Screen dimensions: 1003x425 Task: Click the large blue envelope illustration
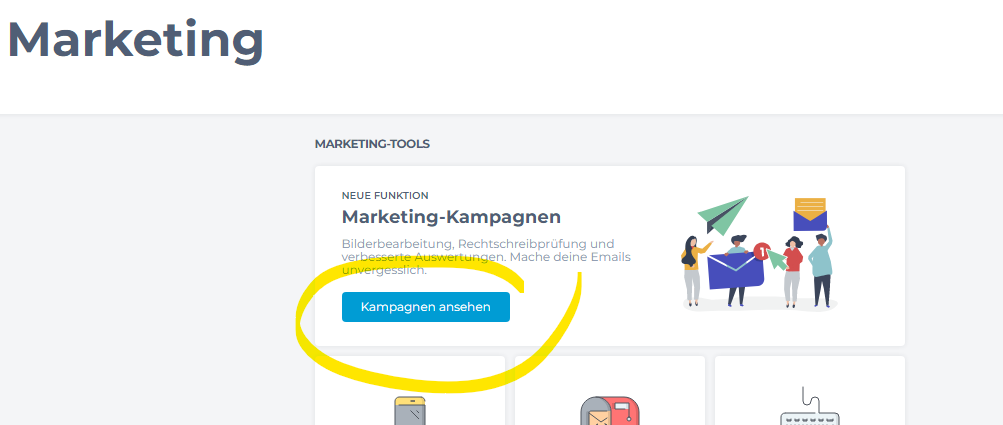point(734,271)
